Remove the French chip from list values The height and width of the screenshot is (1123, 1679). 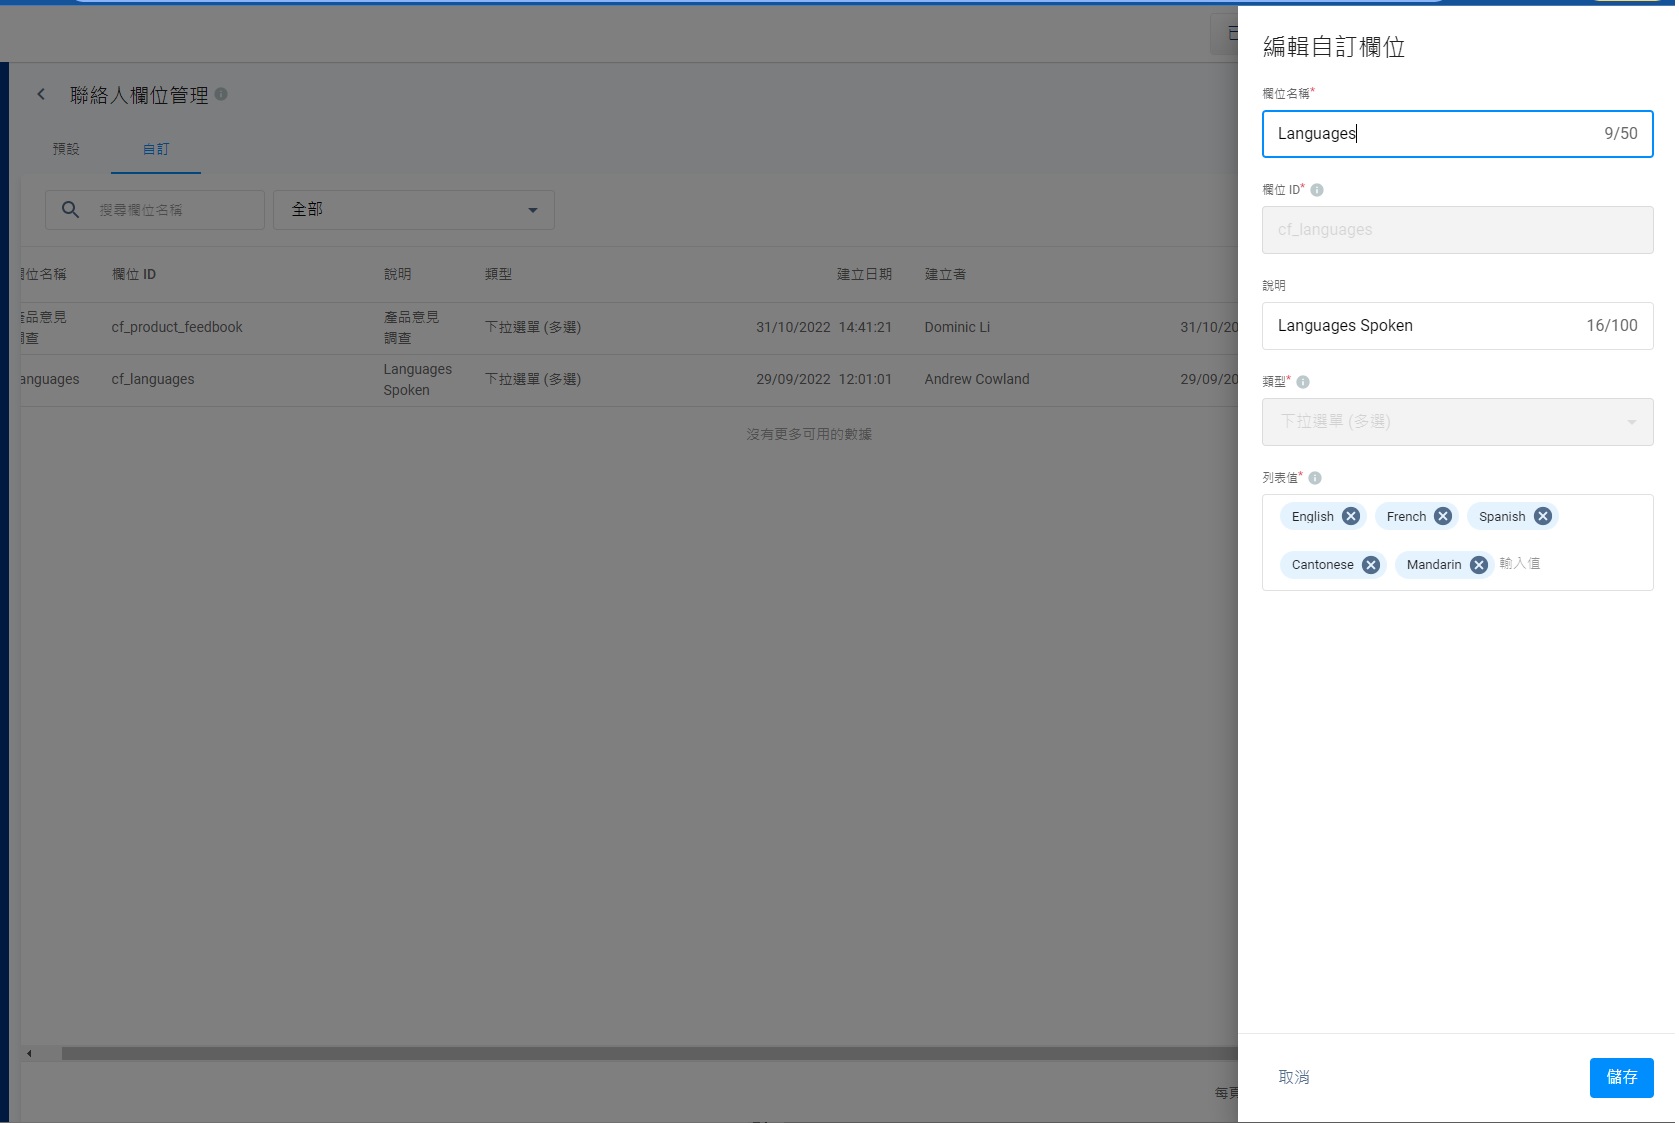[x=1442, y=516]
